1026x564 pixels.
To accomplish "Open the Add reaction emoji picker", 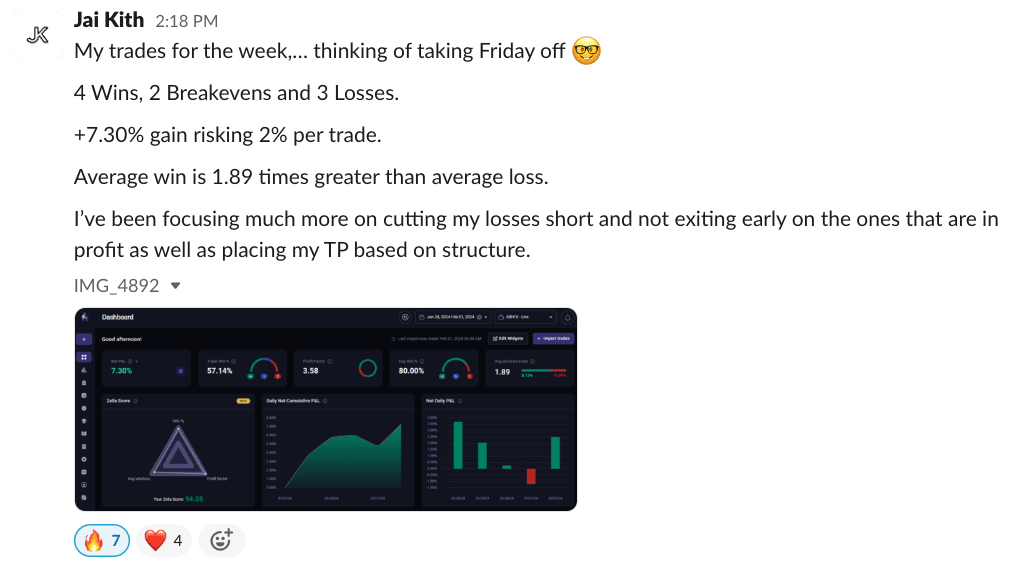I will [221, 541].
